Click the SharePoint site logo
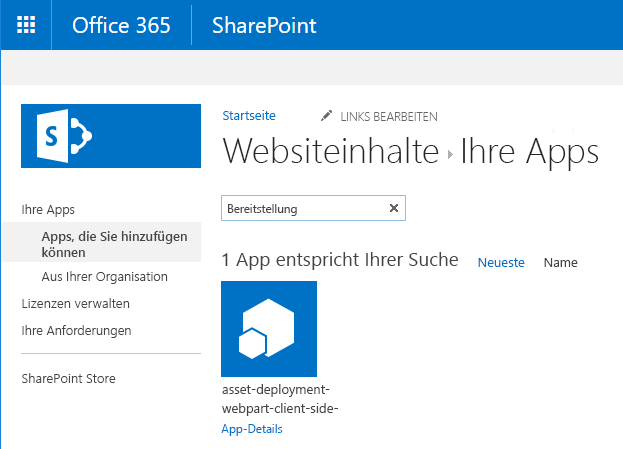This screenshot has width=623, height=449. pyautogui.click(x=111, y=136)
